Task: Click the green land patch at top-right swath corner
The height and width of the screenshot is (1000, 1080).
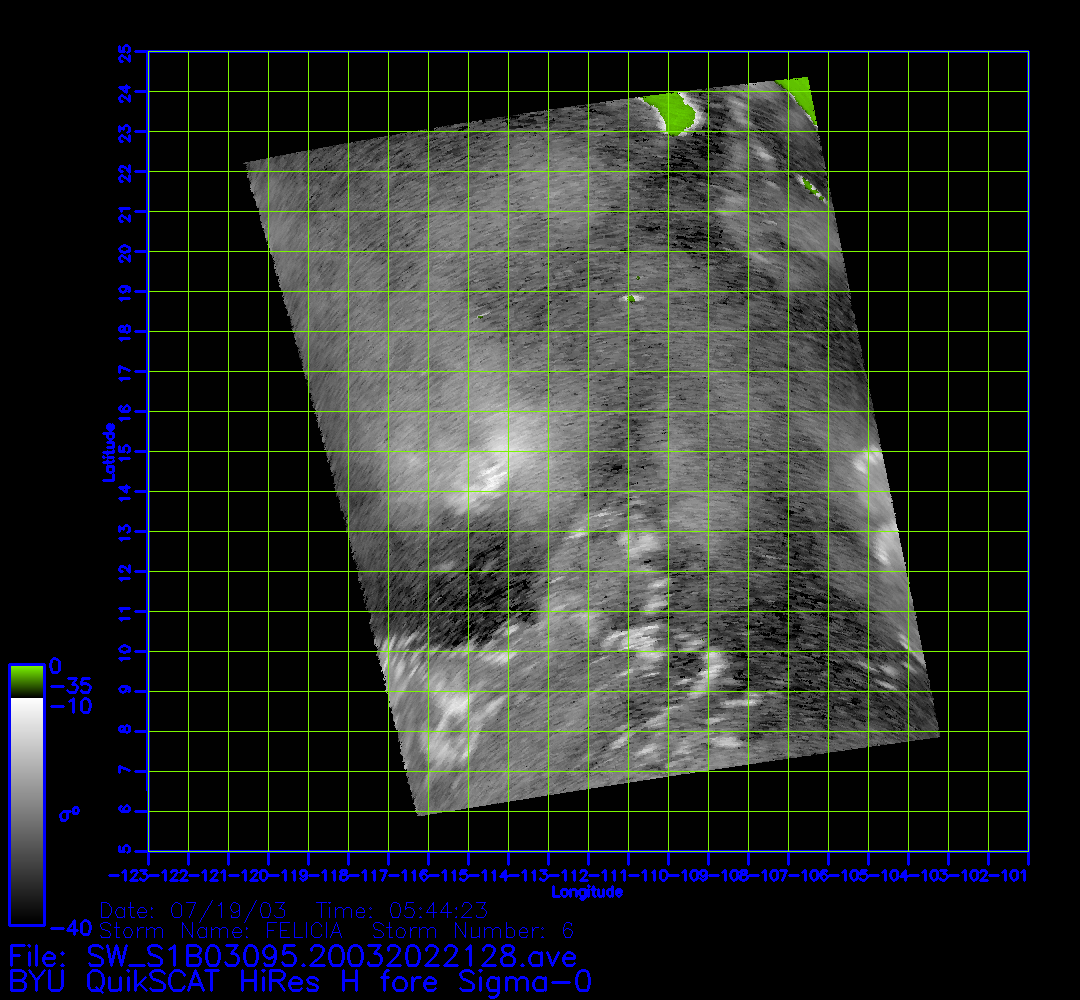Action: [800, 95]
